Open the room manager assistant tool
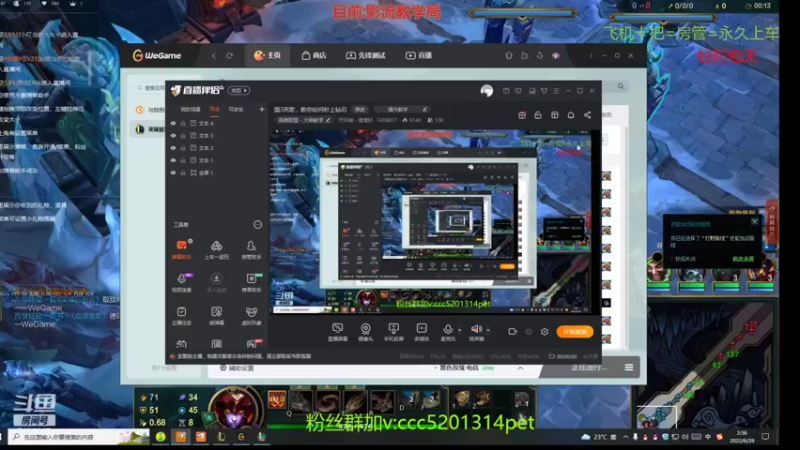Image resolution: width=800 pixels, height=450 pixels. coord(251,246)
